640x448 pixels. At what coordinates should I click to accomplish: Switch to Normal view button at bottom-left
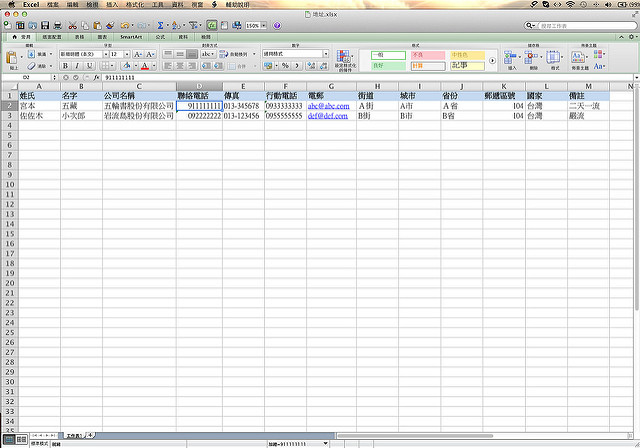click(9, 439)
